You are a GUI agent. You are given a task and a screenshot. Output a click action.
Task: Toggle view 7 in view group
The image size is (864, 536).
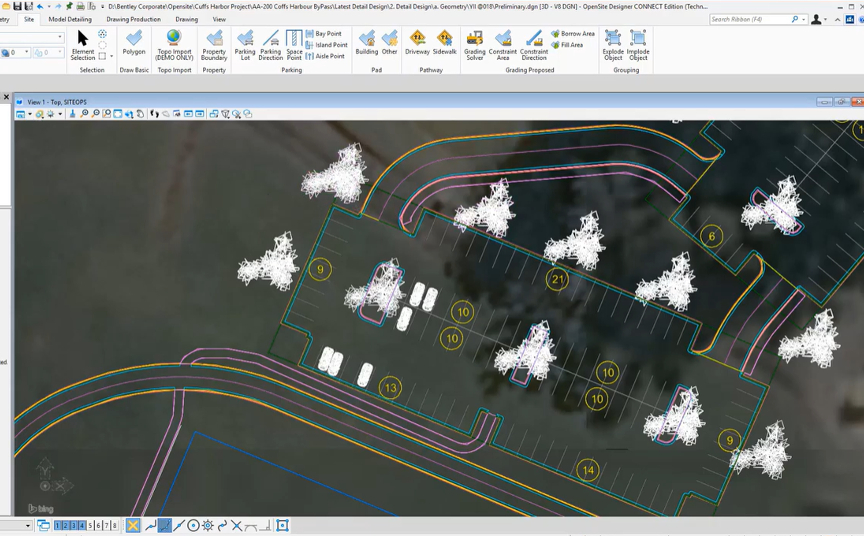(106, 526)
